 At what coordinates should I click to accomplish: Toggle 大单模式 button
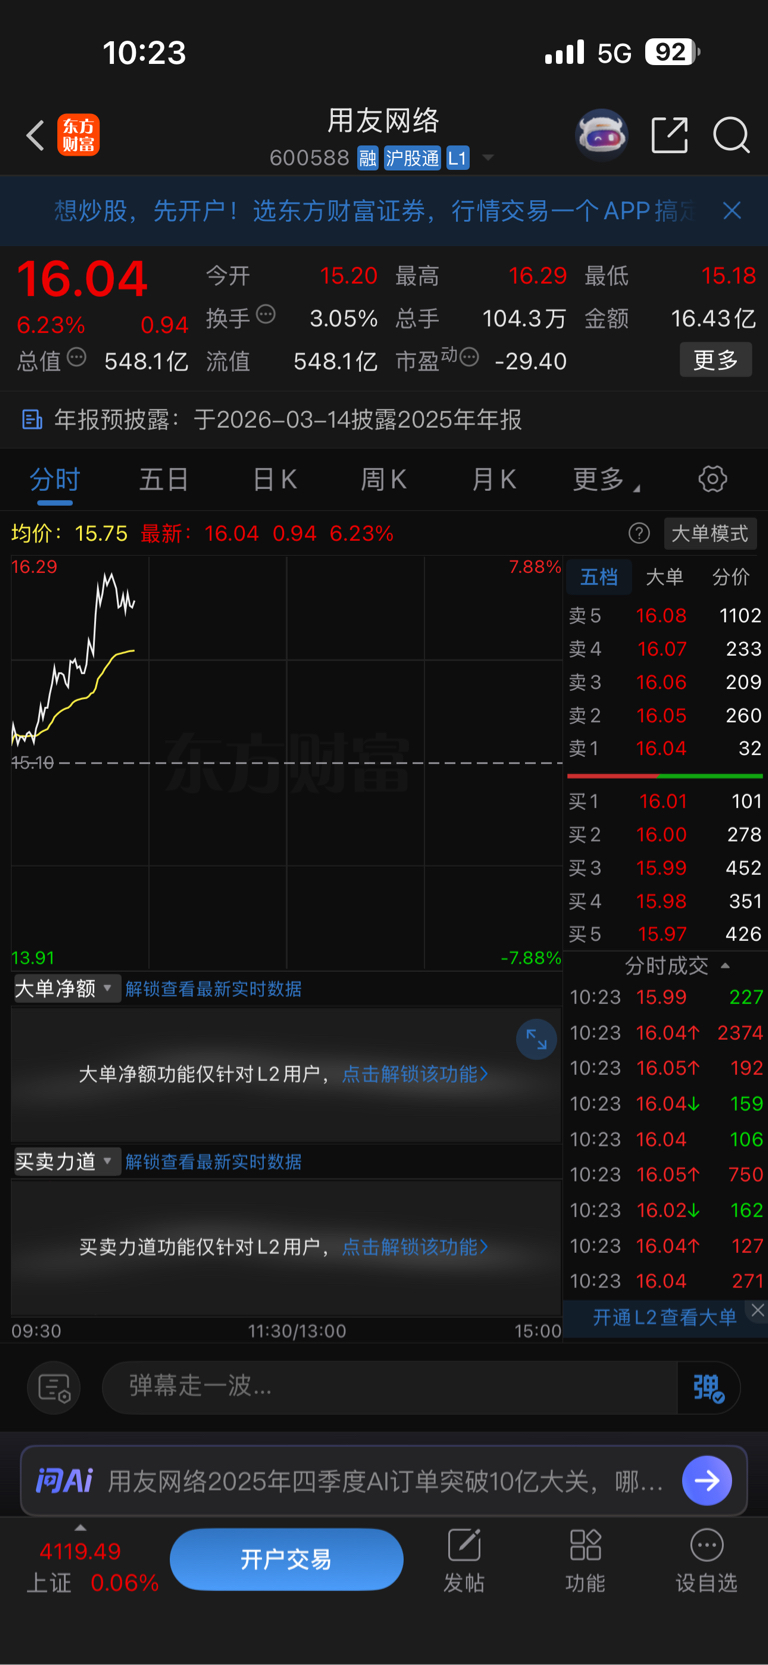(x=709, y=533)
